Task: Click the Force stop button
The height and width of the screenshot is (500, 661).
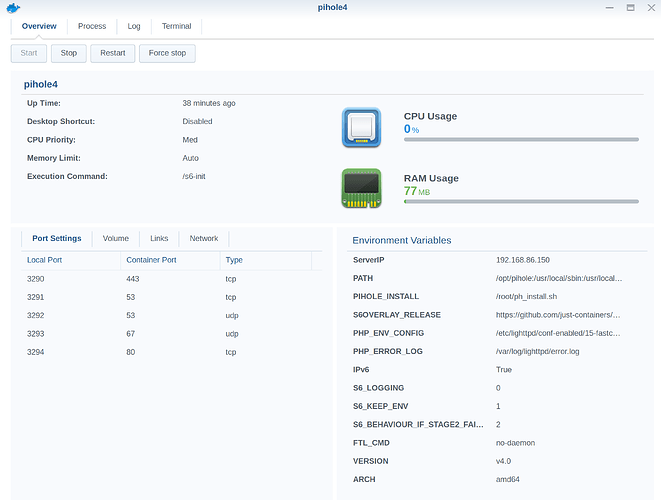Action: click(x=167, y=53)
